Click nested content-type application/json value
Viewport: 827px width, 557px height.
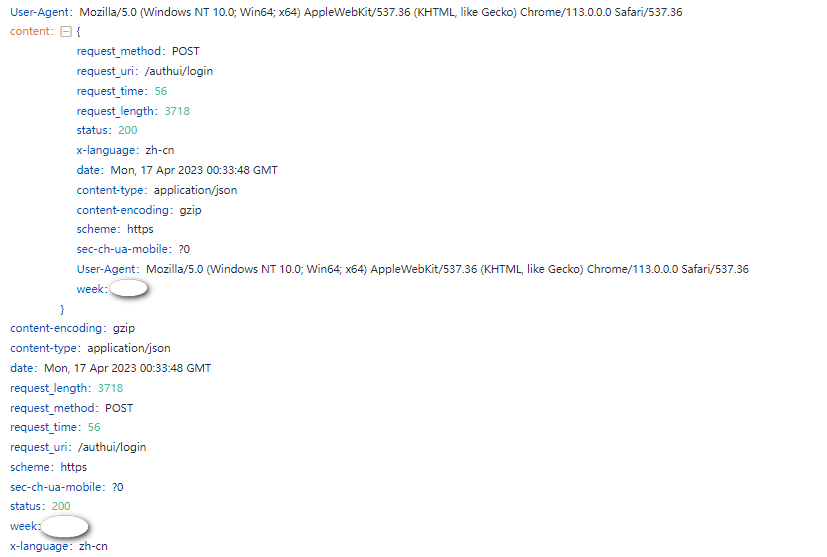(x=196, y=190)
